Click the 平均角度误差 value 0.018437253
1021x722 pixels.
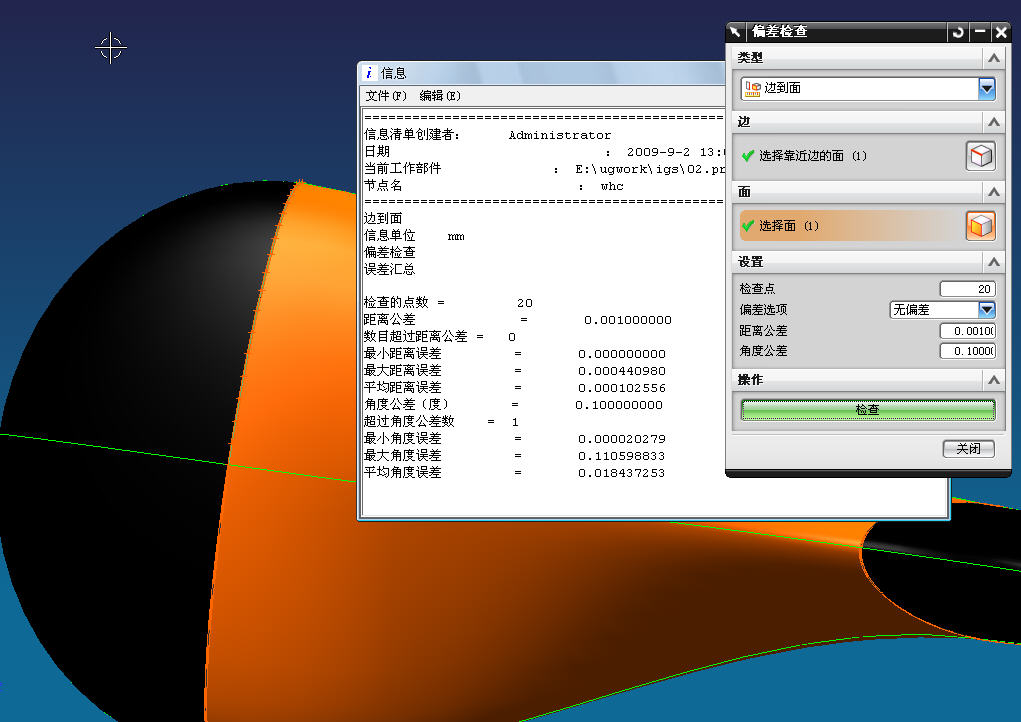[x=622, y=473]
